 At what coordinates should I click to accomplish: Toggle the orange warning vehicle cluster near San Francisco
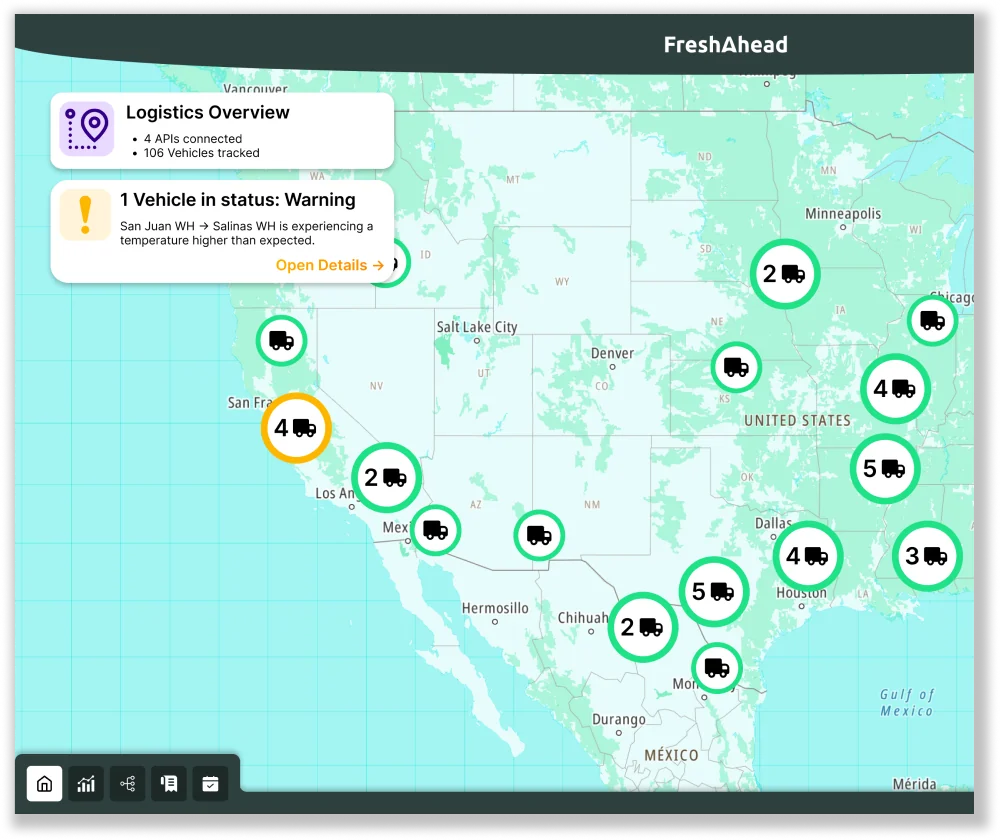295,427
